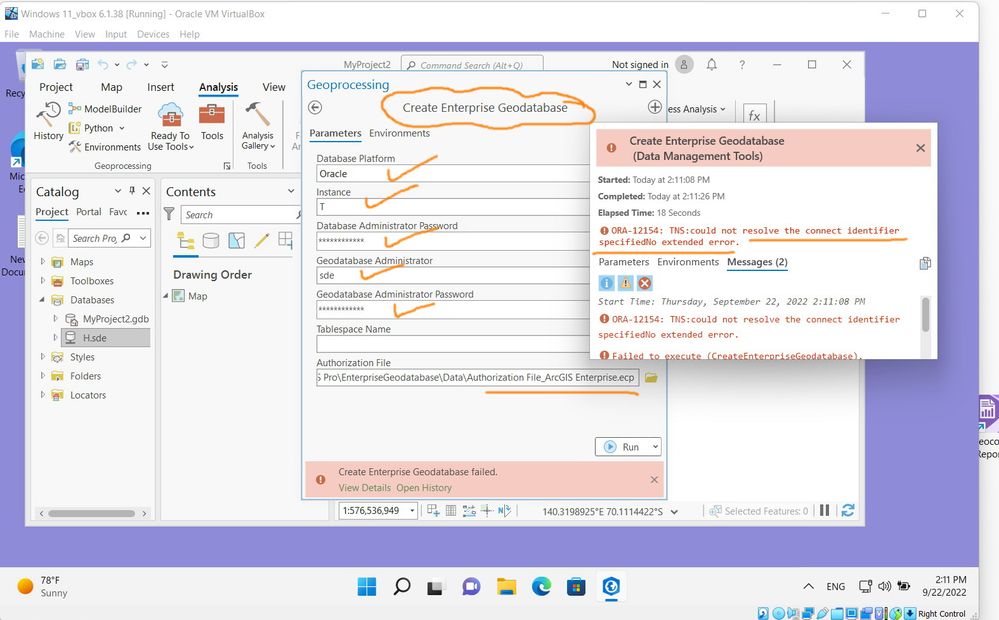Click the refresh map icon in status bar
Viewport: 999px width, 620px height.
point(848,510)
